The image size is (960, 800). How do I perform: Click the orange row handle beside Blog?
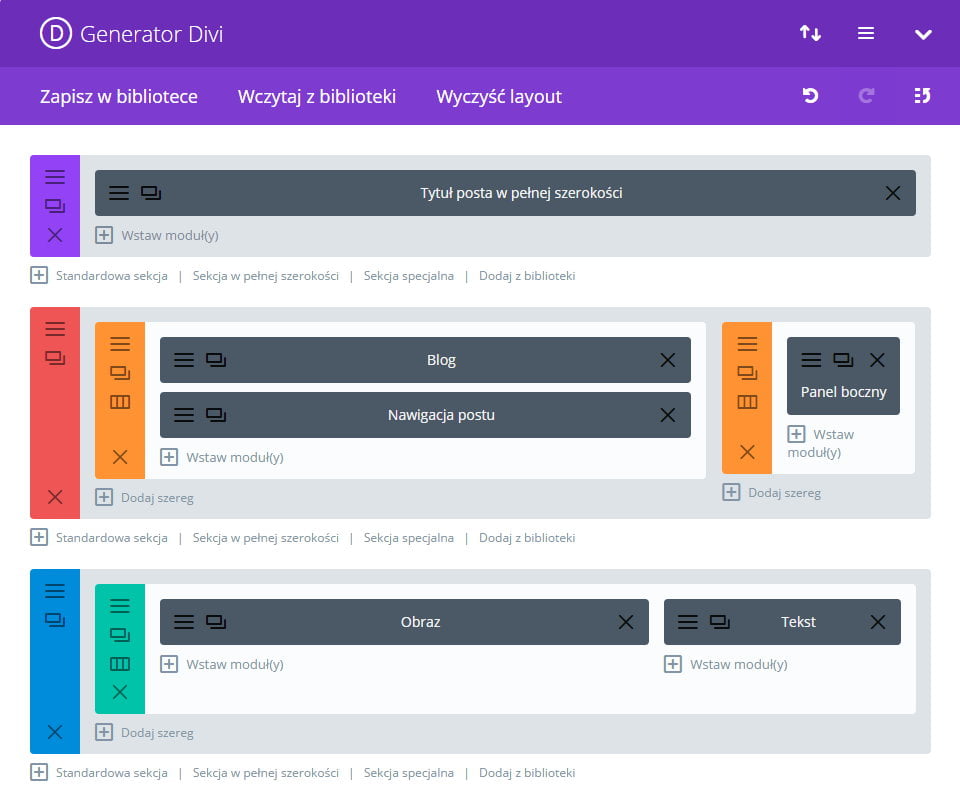[x=120, y=344]
